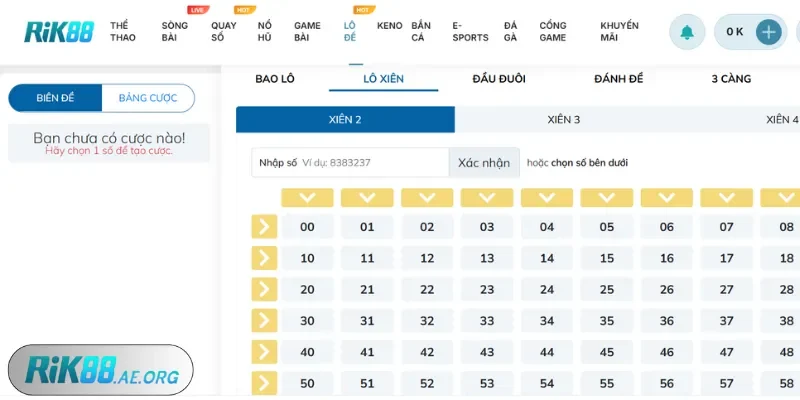800x400 pixels.
Task: Click the row arrow beside number 30
Action: (264, 321)
